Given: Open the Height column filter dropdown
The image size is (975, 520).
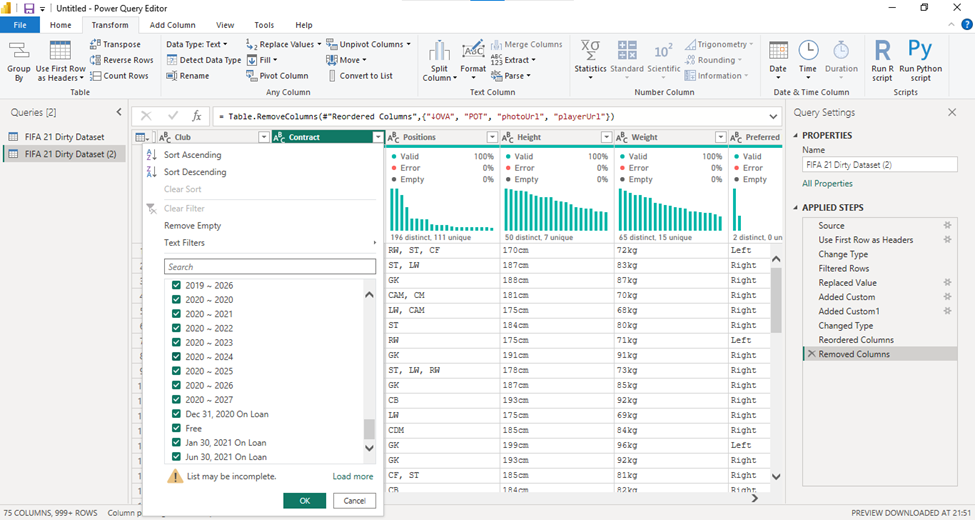Looking at the screenshot, I should click(606, 137).
